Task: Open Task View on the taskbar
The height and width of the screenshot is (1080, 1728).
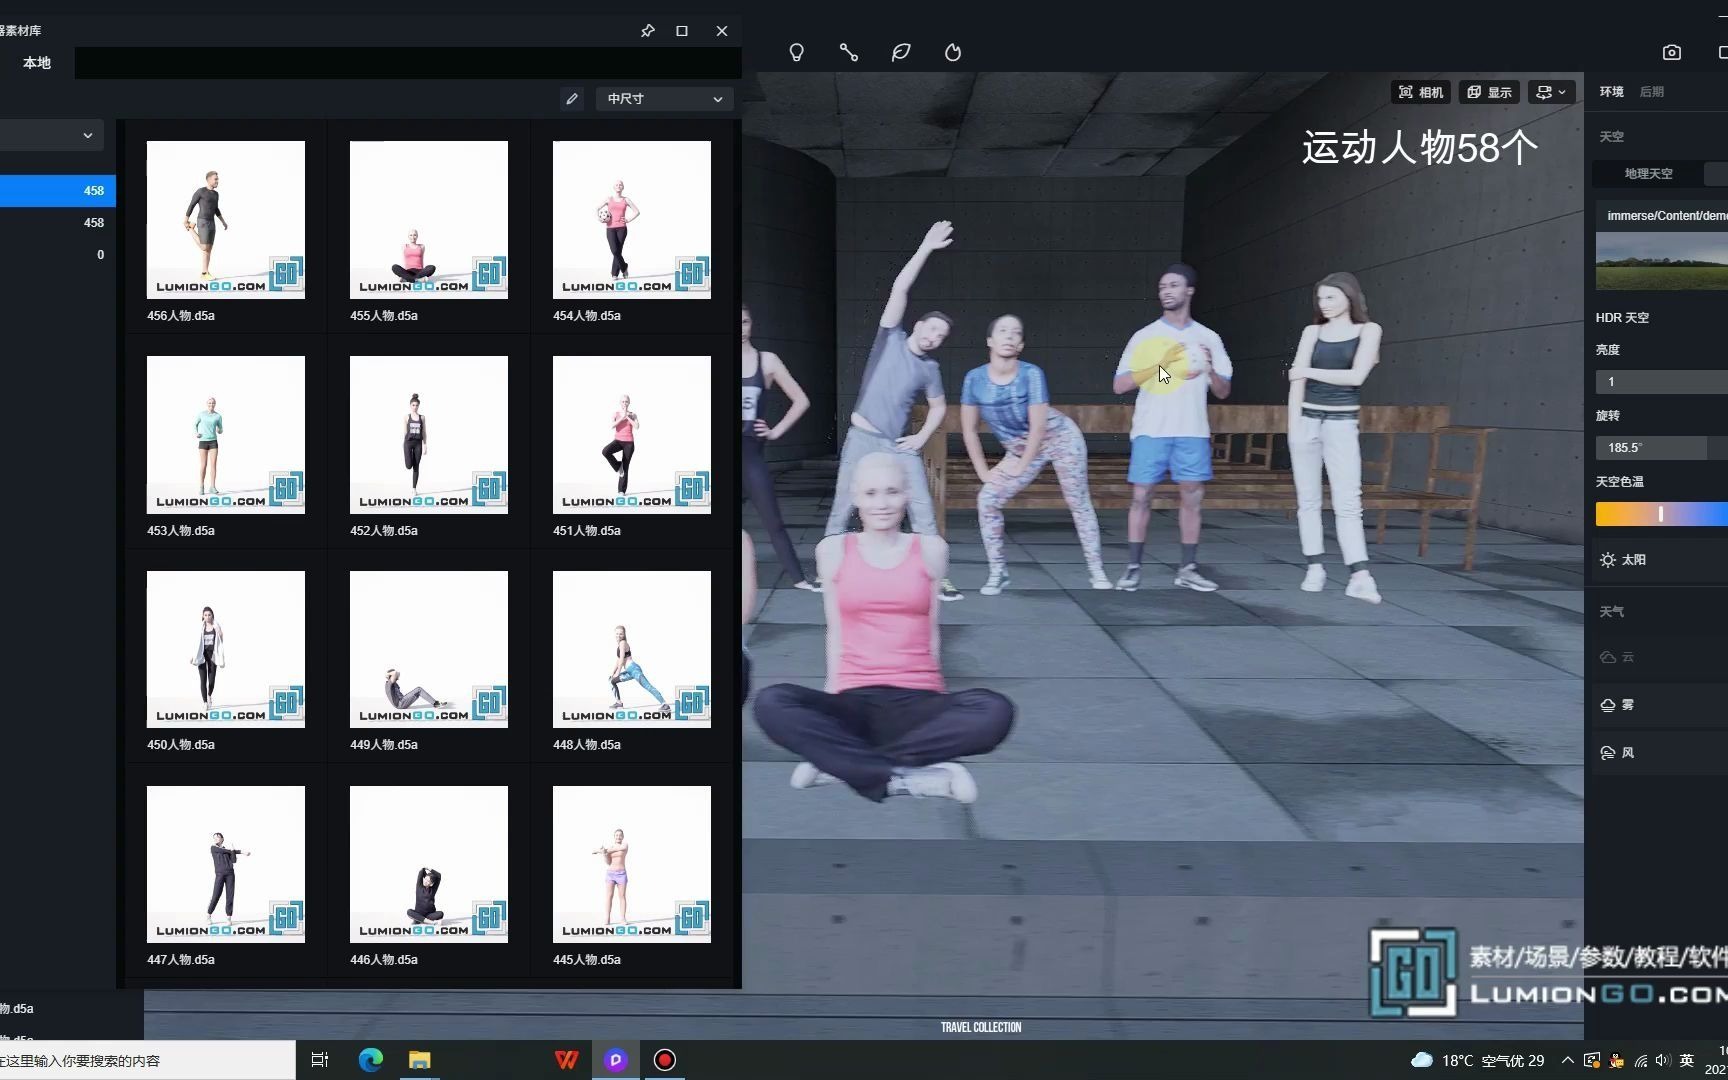Action: click(x=320, y=1060)
